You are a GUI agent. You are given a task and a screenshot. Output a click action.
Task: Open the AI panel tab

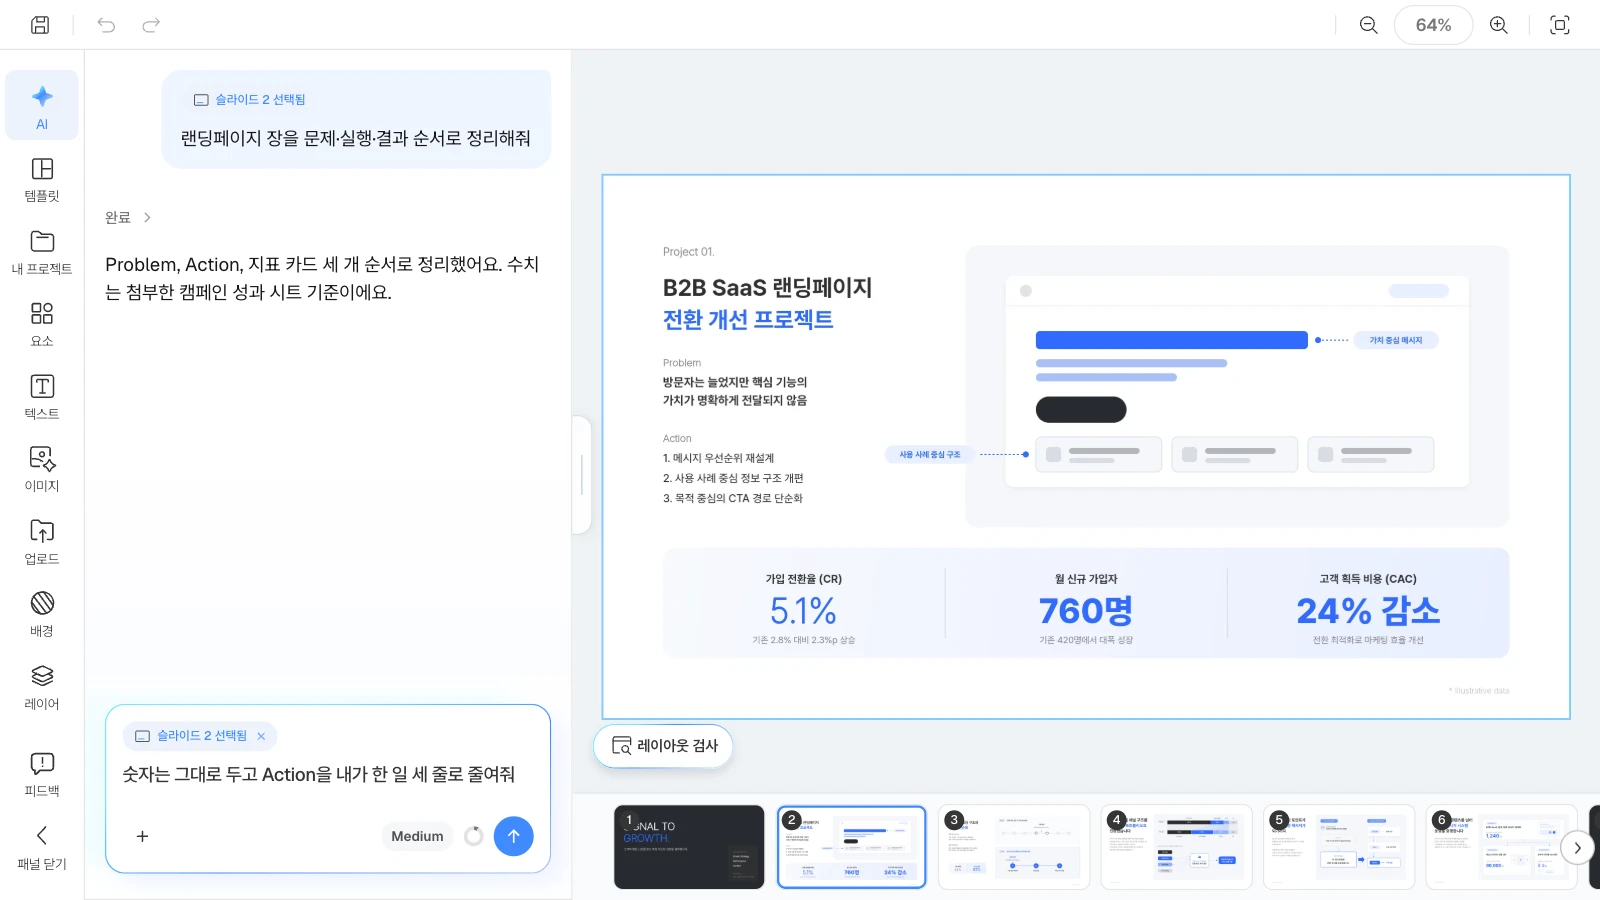point(42,106)
